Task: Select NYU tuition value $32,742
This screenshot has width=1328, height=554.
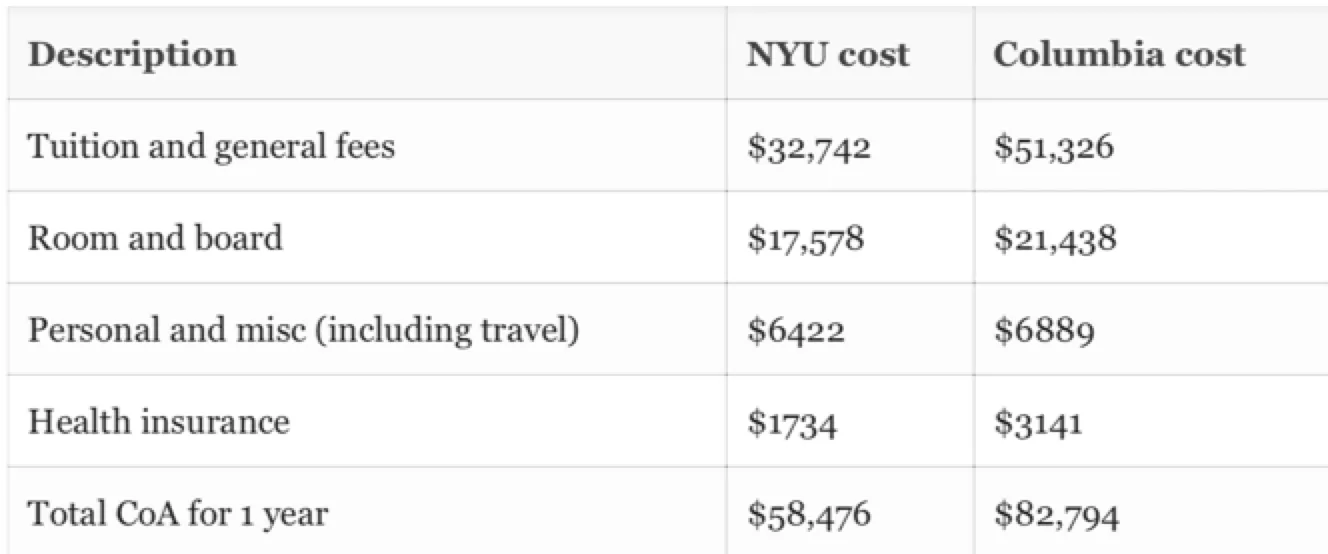Action: (x=809, y=149)
